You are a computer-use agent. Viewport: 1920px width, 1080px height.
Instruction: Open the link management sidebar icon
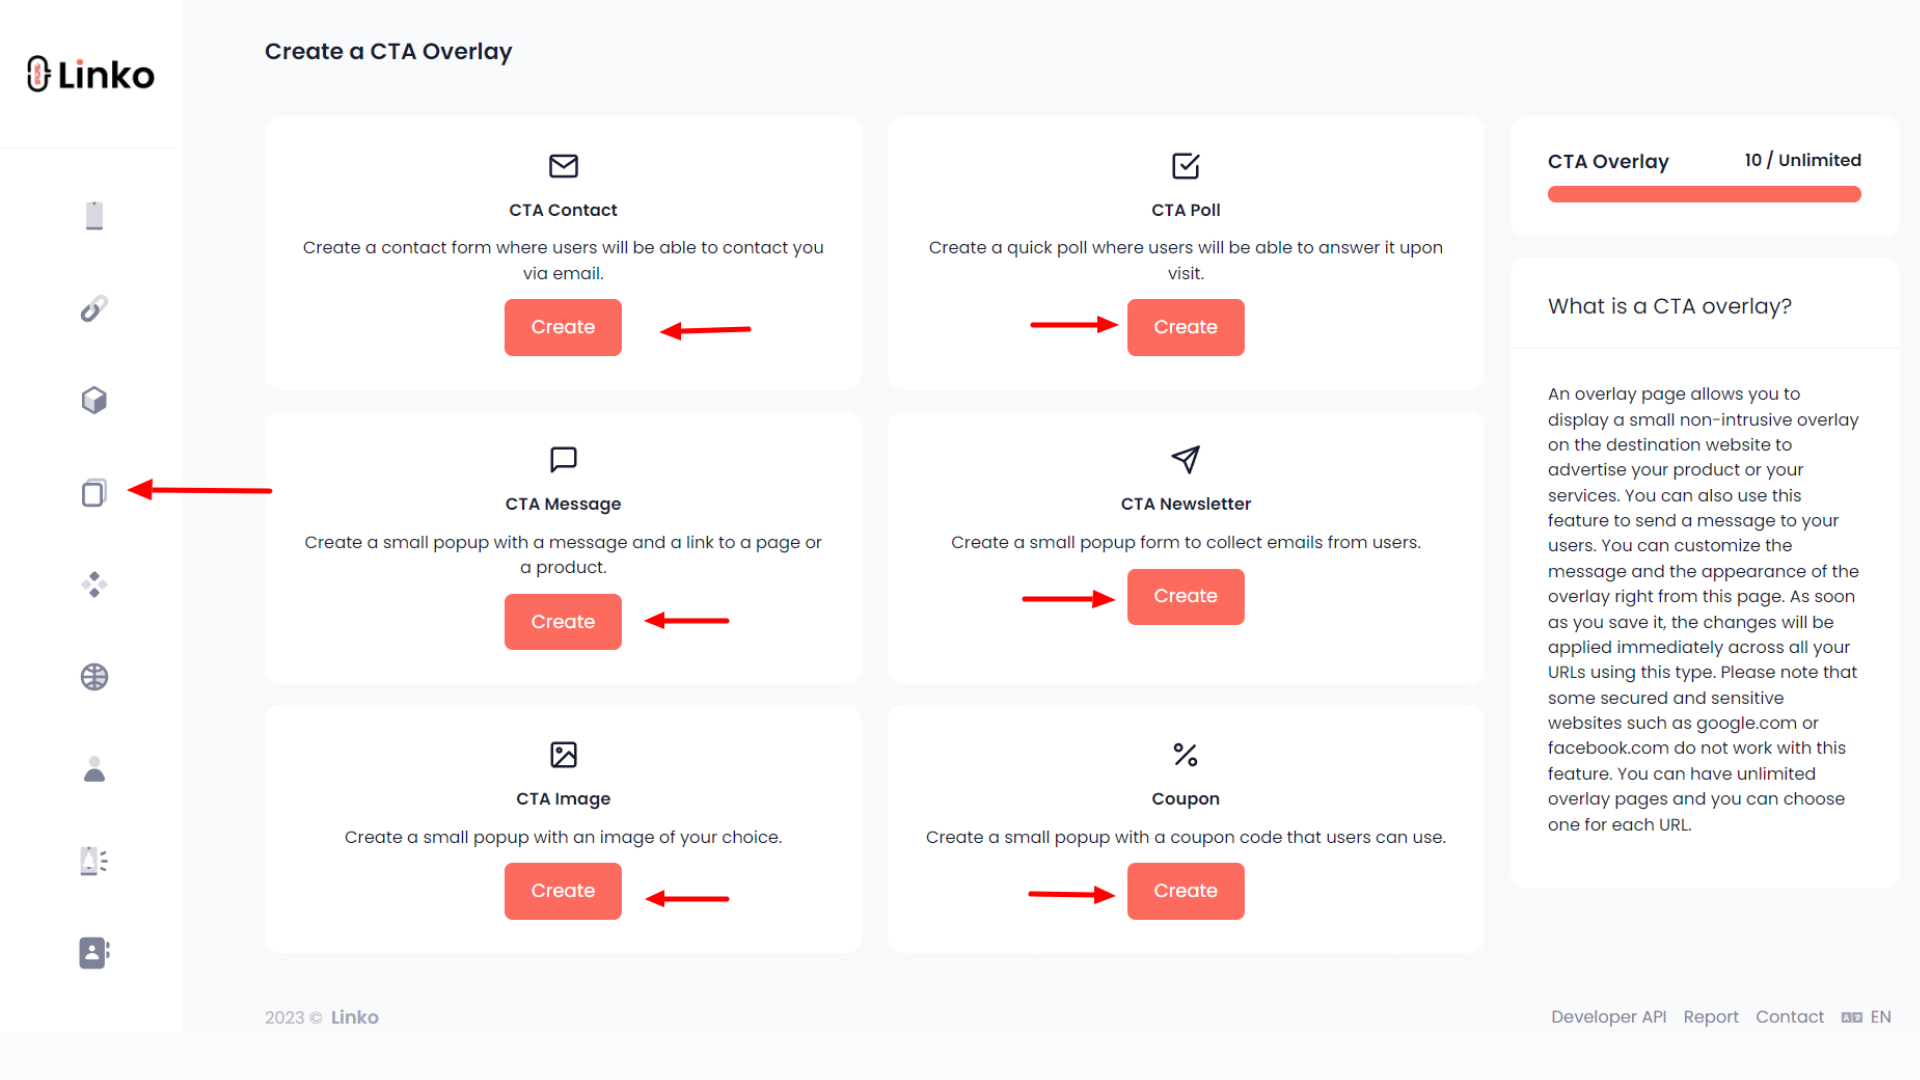pos(93,307)
